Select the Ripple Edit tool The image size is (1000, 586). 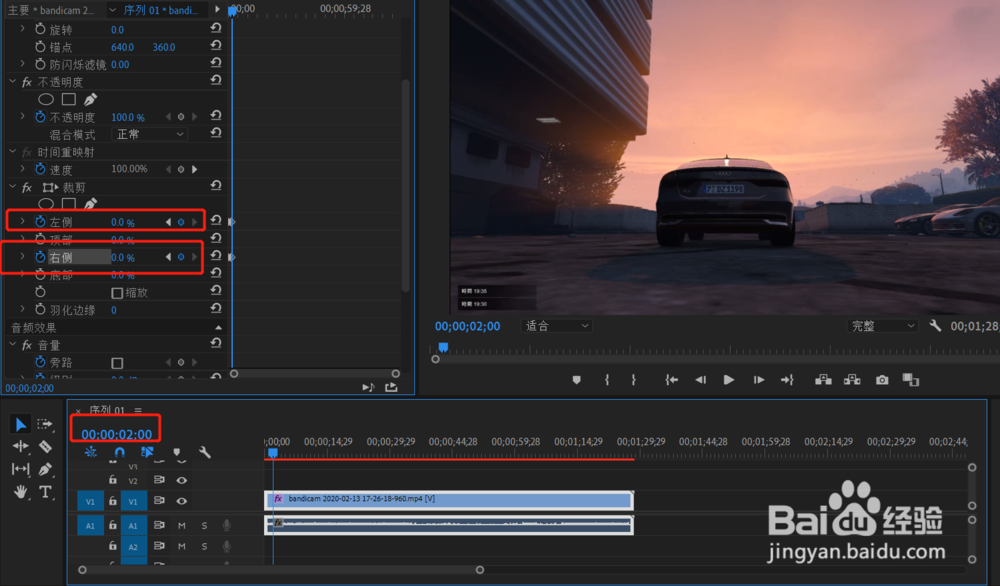[x=20, y=446]
